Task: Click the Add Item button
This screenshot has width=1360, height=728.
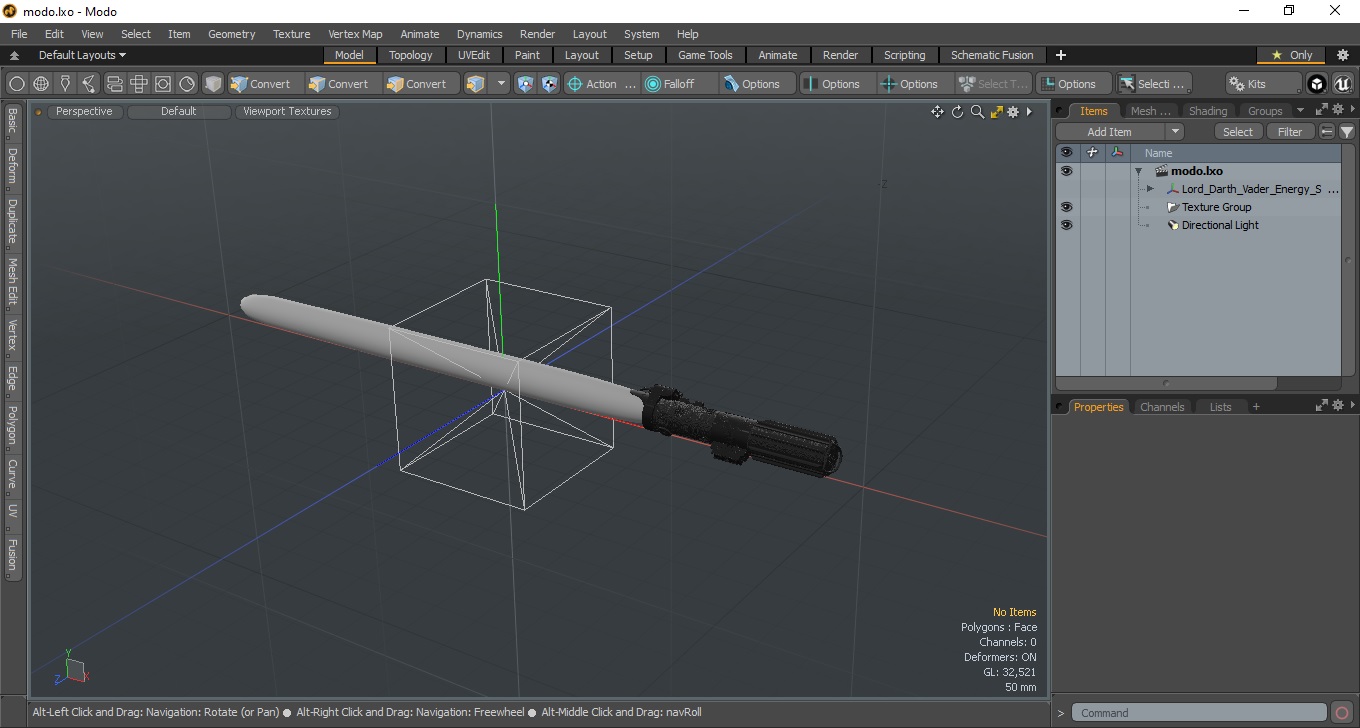Action: [x=1110, y=132]
